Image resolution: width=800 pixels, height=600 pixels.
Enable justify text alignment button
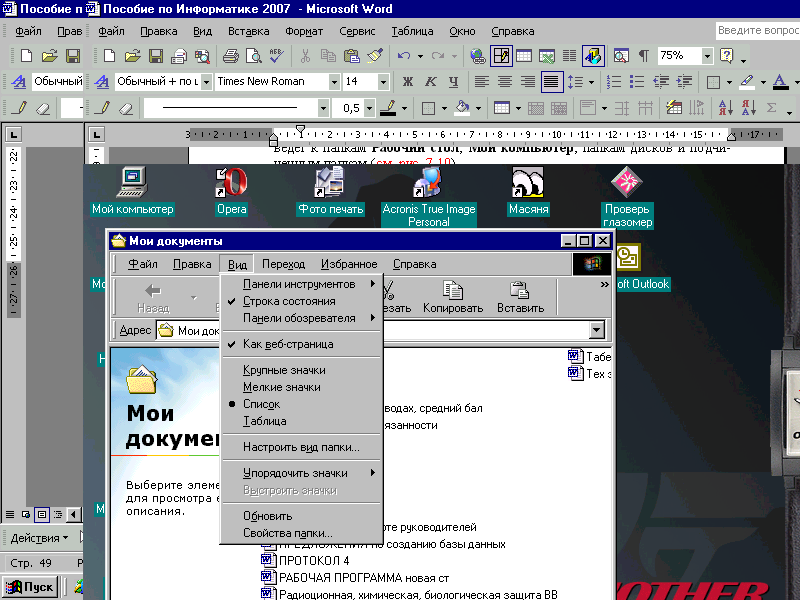[551, 82]
